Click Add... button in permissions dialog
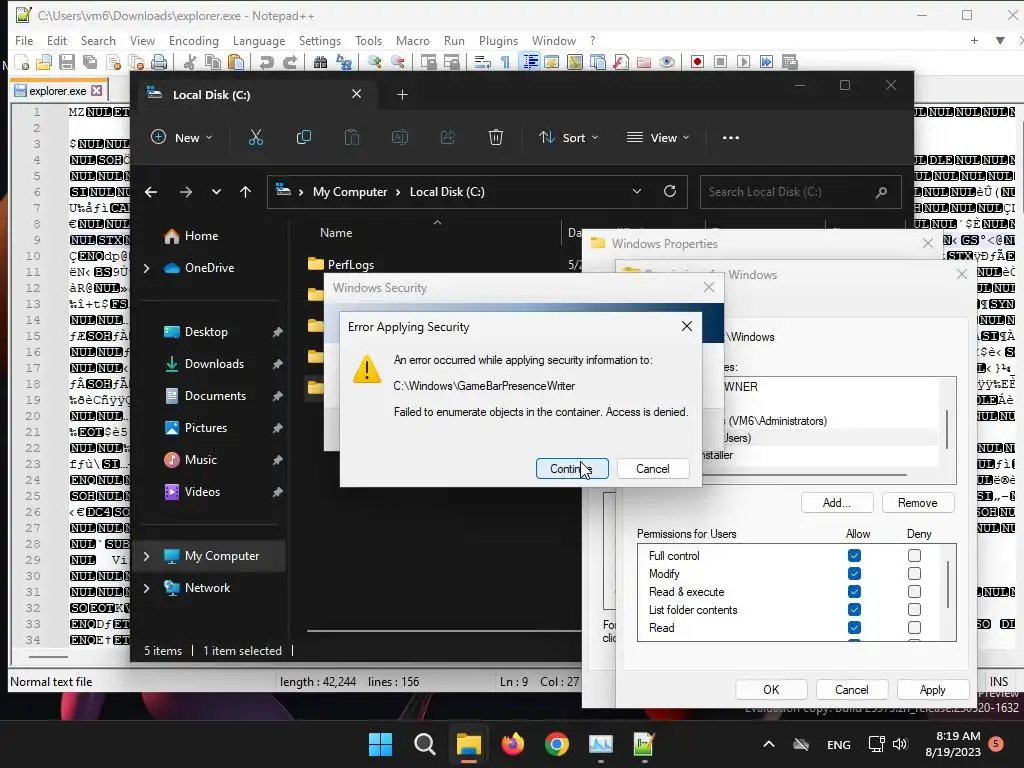The width and height of the screenshot is (1024, 768). [x=837, y=503]
